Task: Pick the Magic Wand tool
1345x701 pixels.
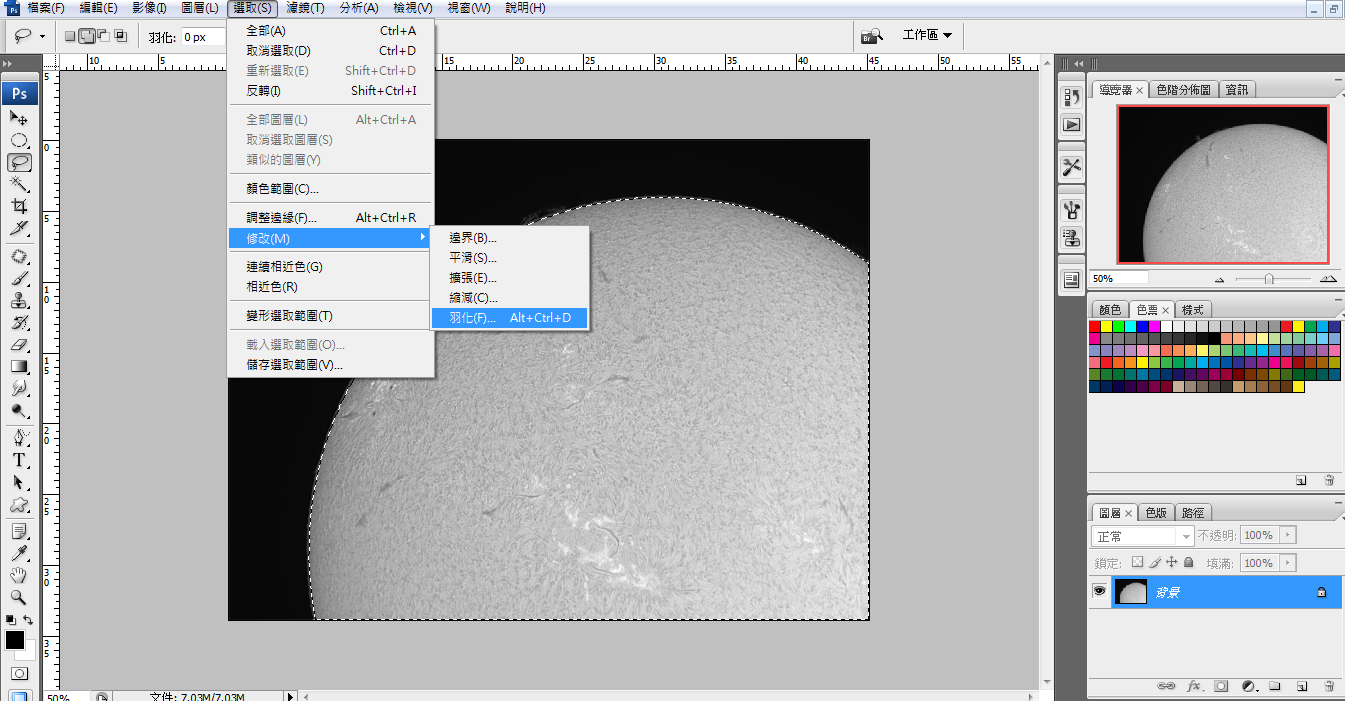Action: pos(19,184)
